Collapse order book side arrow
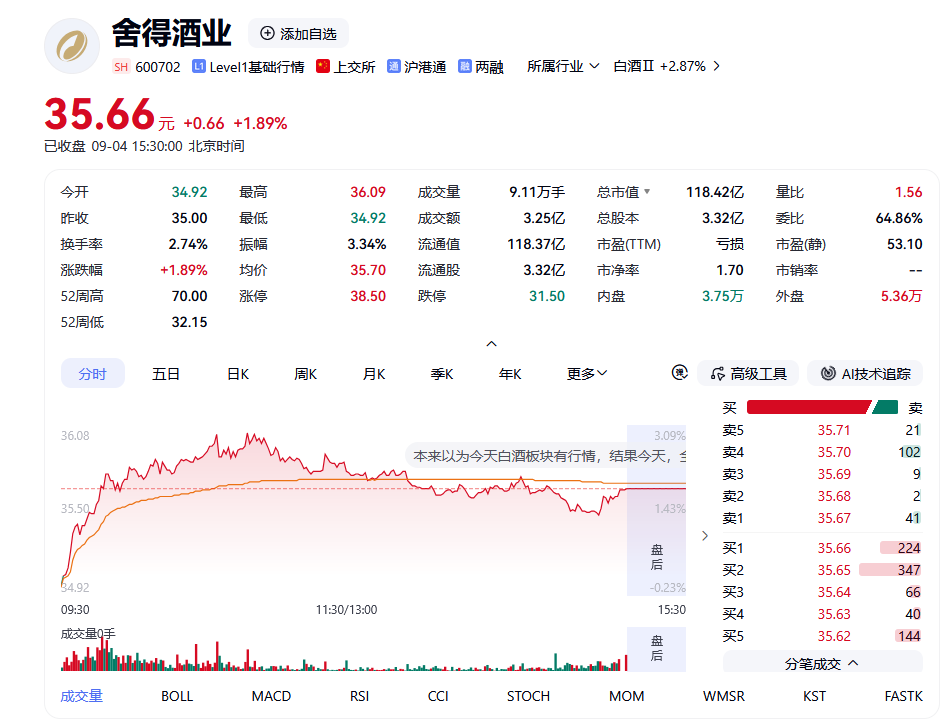The width and height of the screenshot is (950, 728). pyautogui.click(x=705, y=535)
